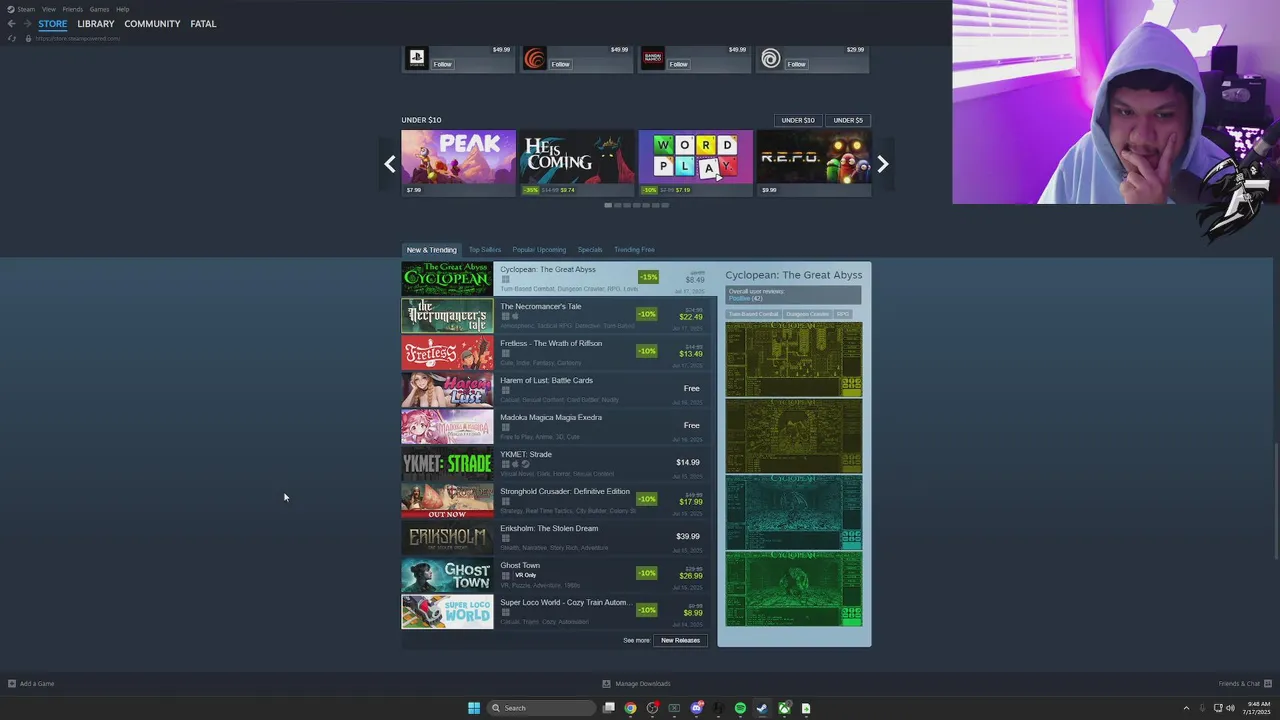The height and width of the screenshot is (720, 1280).
Task: Open Stronghold Crusader: Definitive Edition row
Action: tap(556, 500)
